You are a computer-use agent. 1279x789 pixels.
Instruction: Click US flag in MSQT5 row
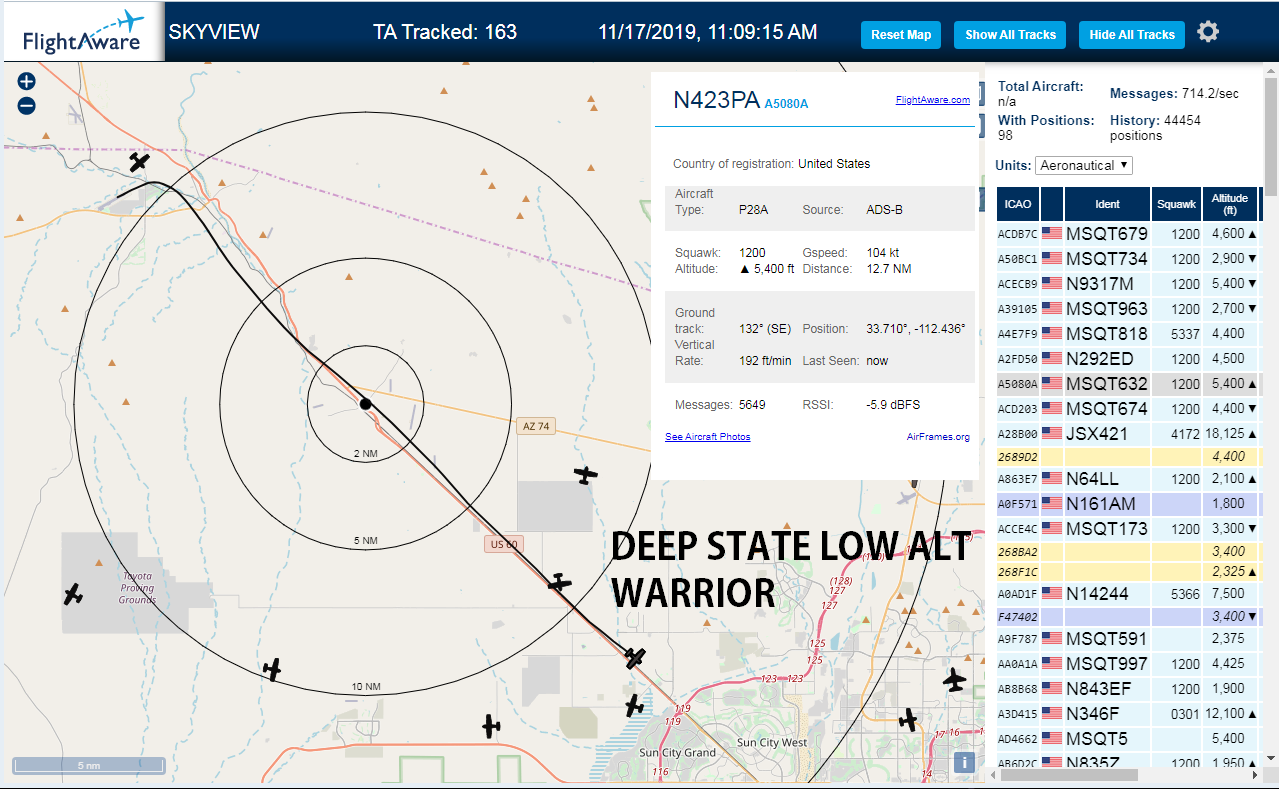[1052, 738]
